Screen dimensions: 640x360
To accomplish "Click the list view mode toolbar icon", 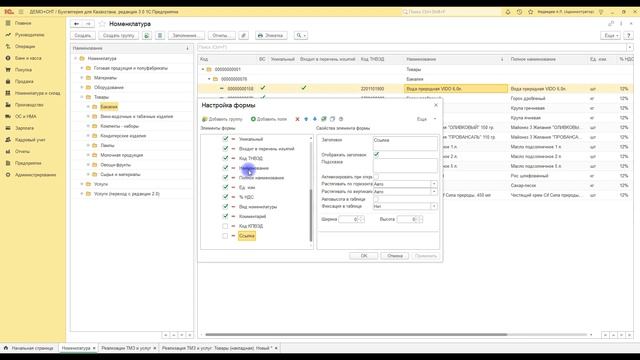I will pos(160,36).
